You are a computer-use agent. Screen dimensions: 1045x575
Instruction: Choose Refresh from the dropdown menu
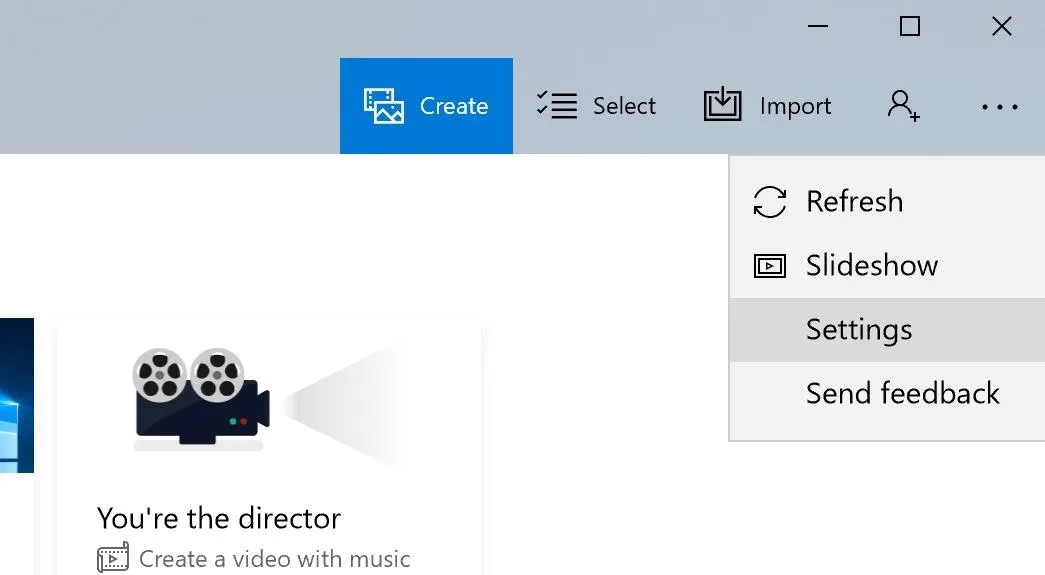tap(854, 201)
